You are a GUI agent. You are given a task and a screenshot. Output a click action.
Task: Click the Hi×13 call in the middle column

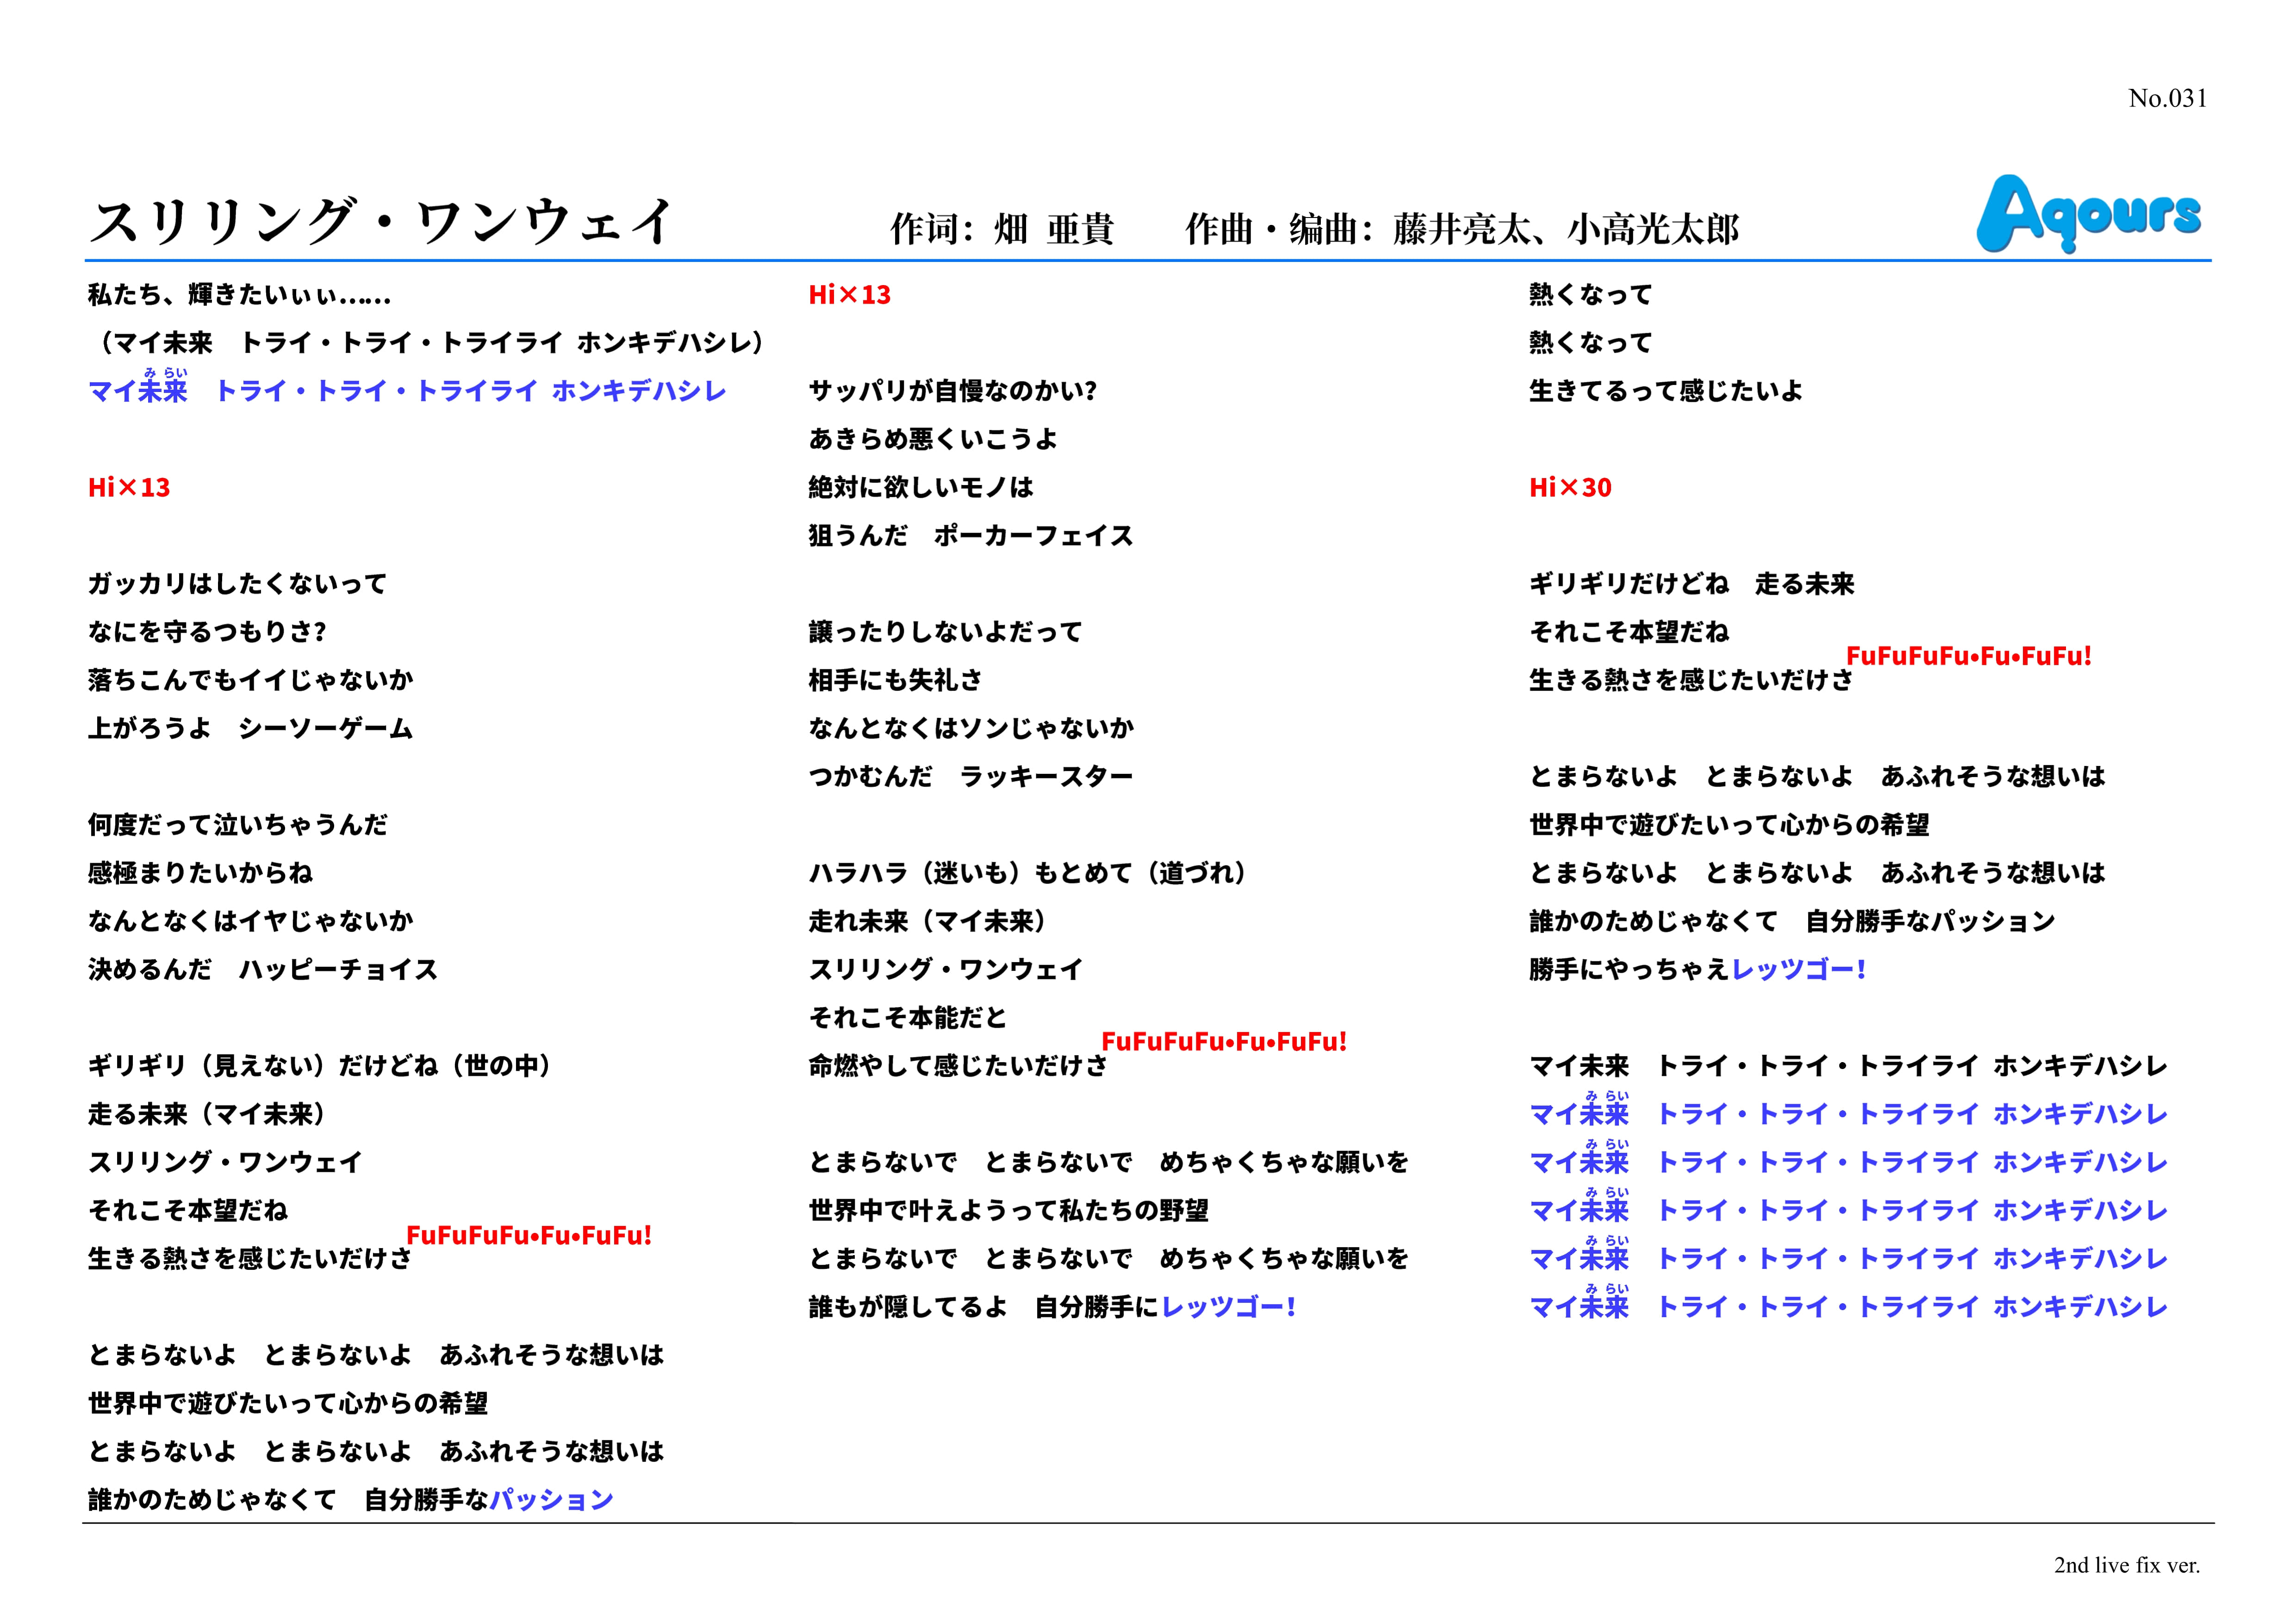pos(849,295)
